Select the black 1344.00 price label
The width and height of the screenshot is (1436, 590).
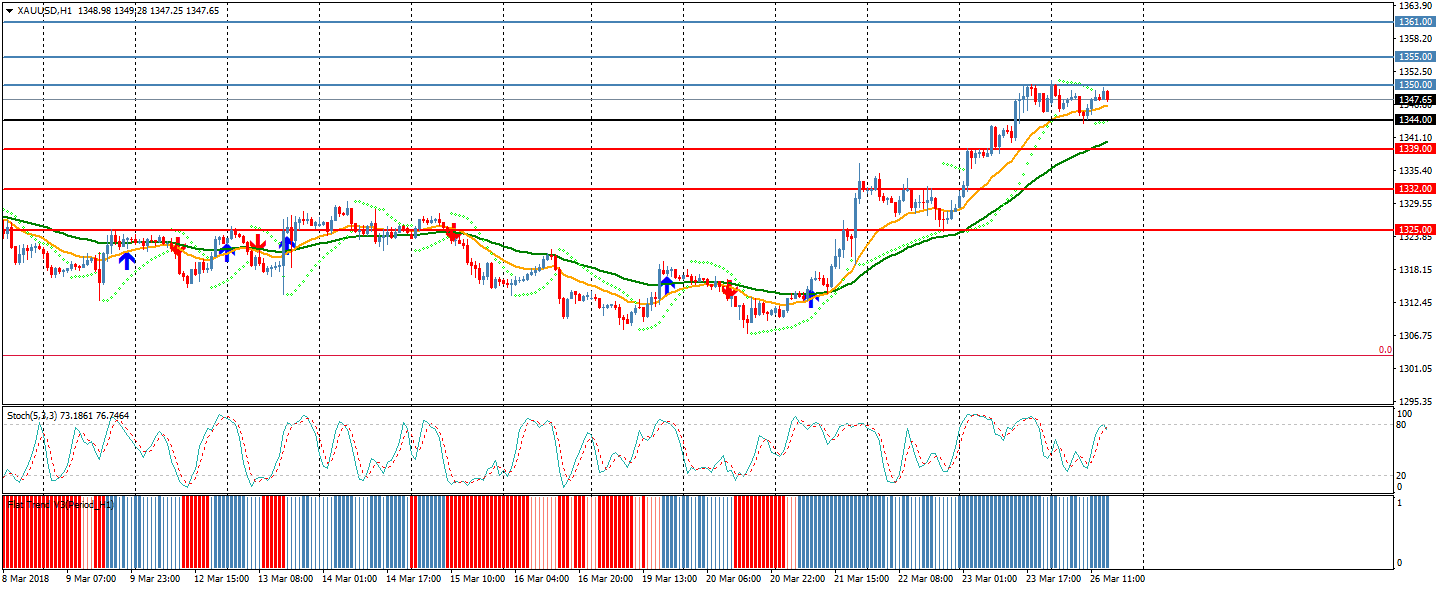pyautogui.click(x=1415, y=120)
